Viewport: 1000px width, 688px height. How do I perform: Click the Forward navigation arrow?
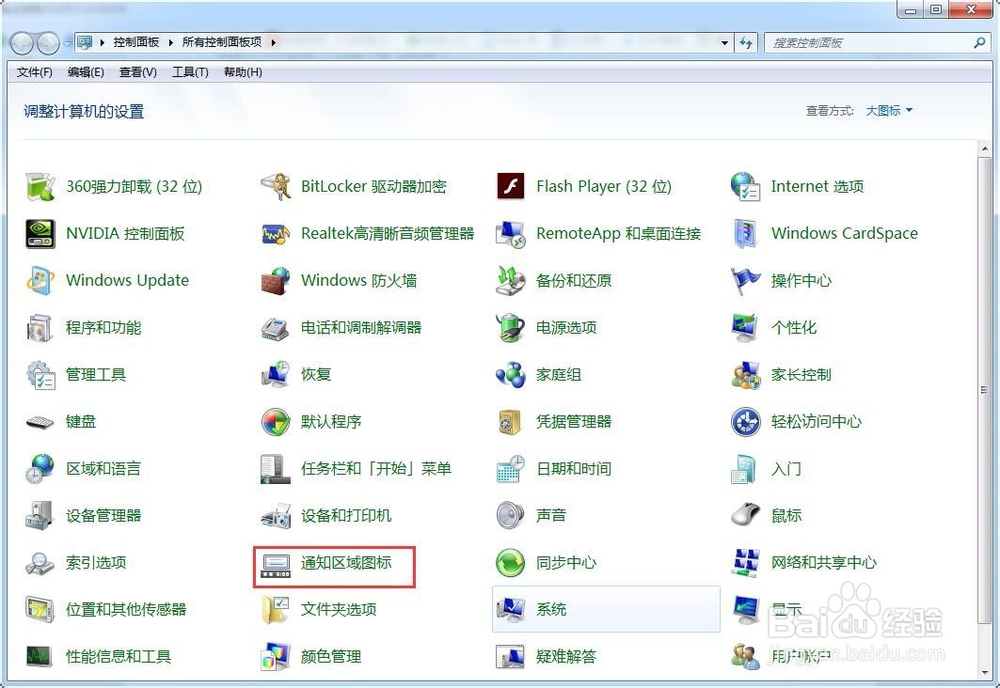point(48,43)
